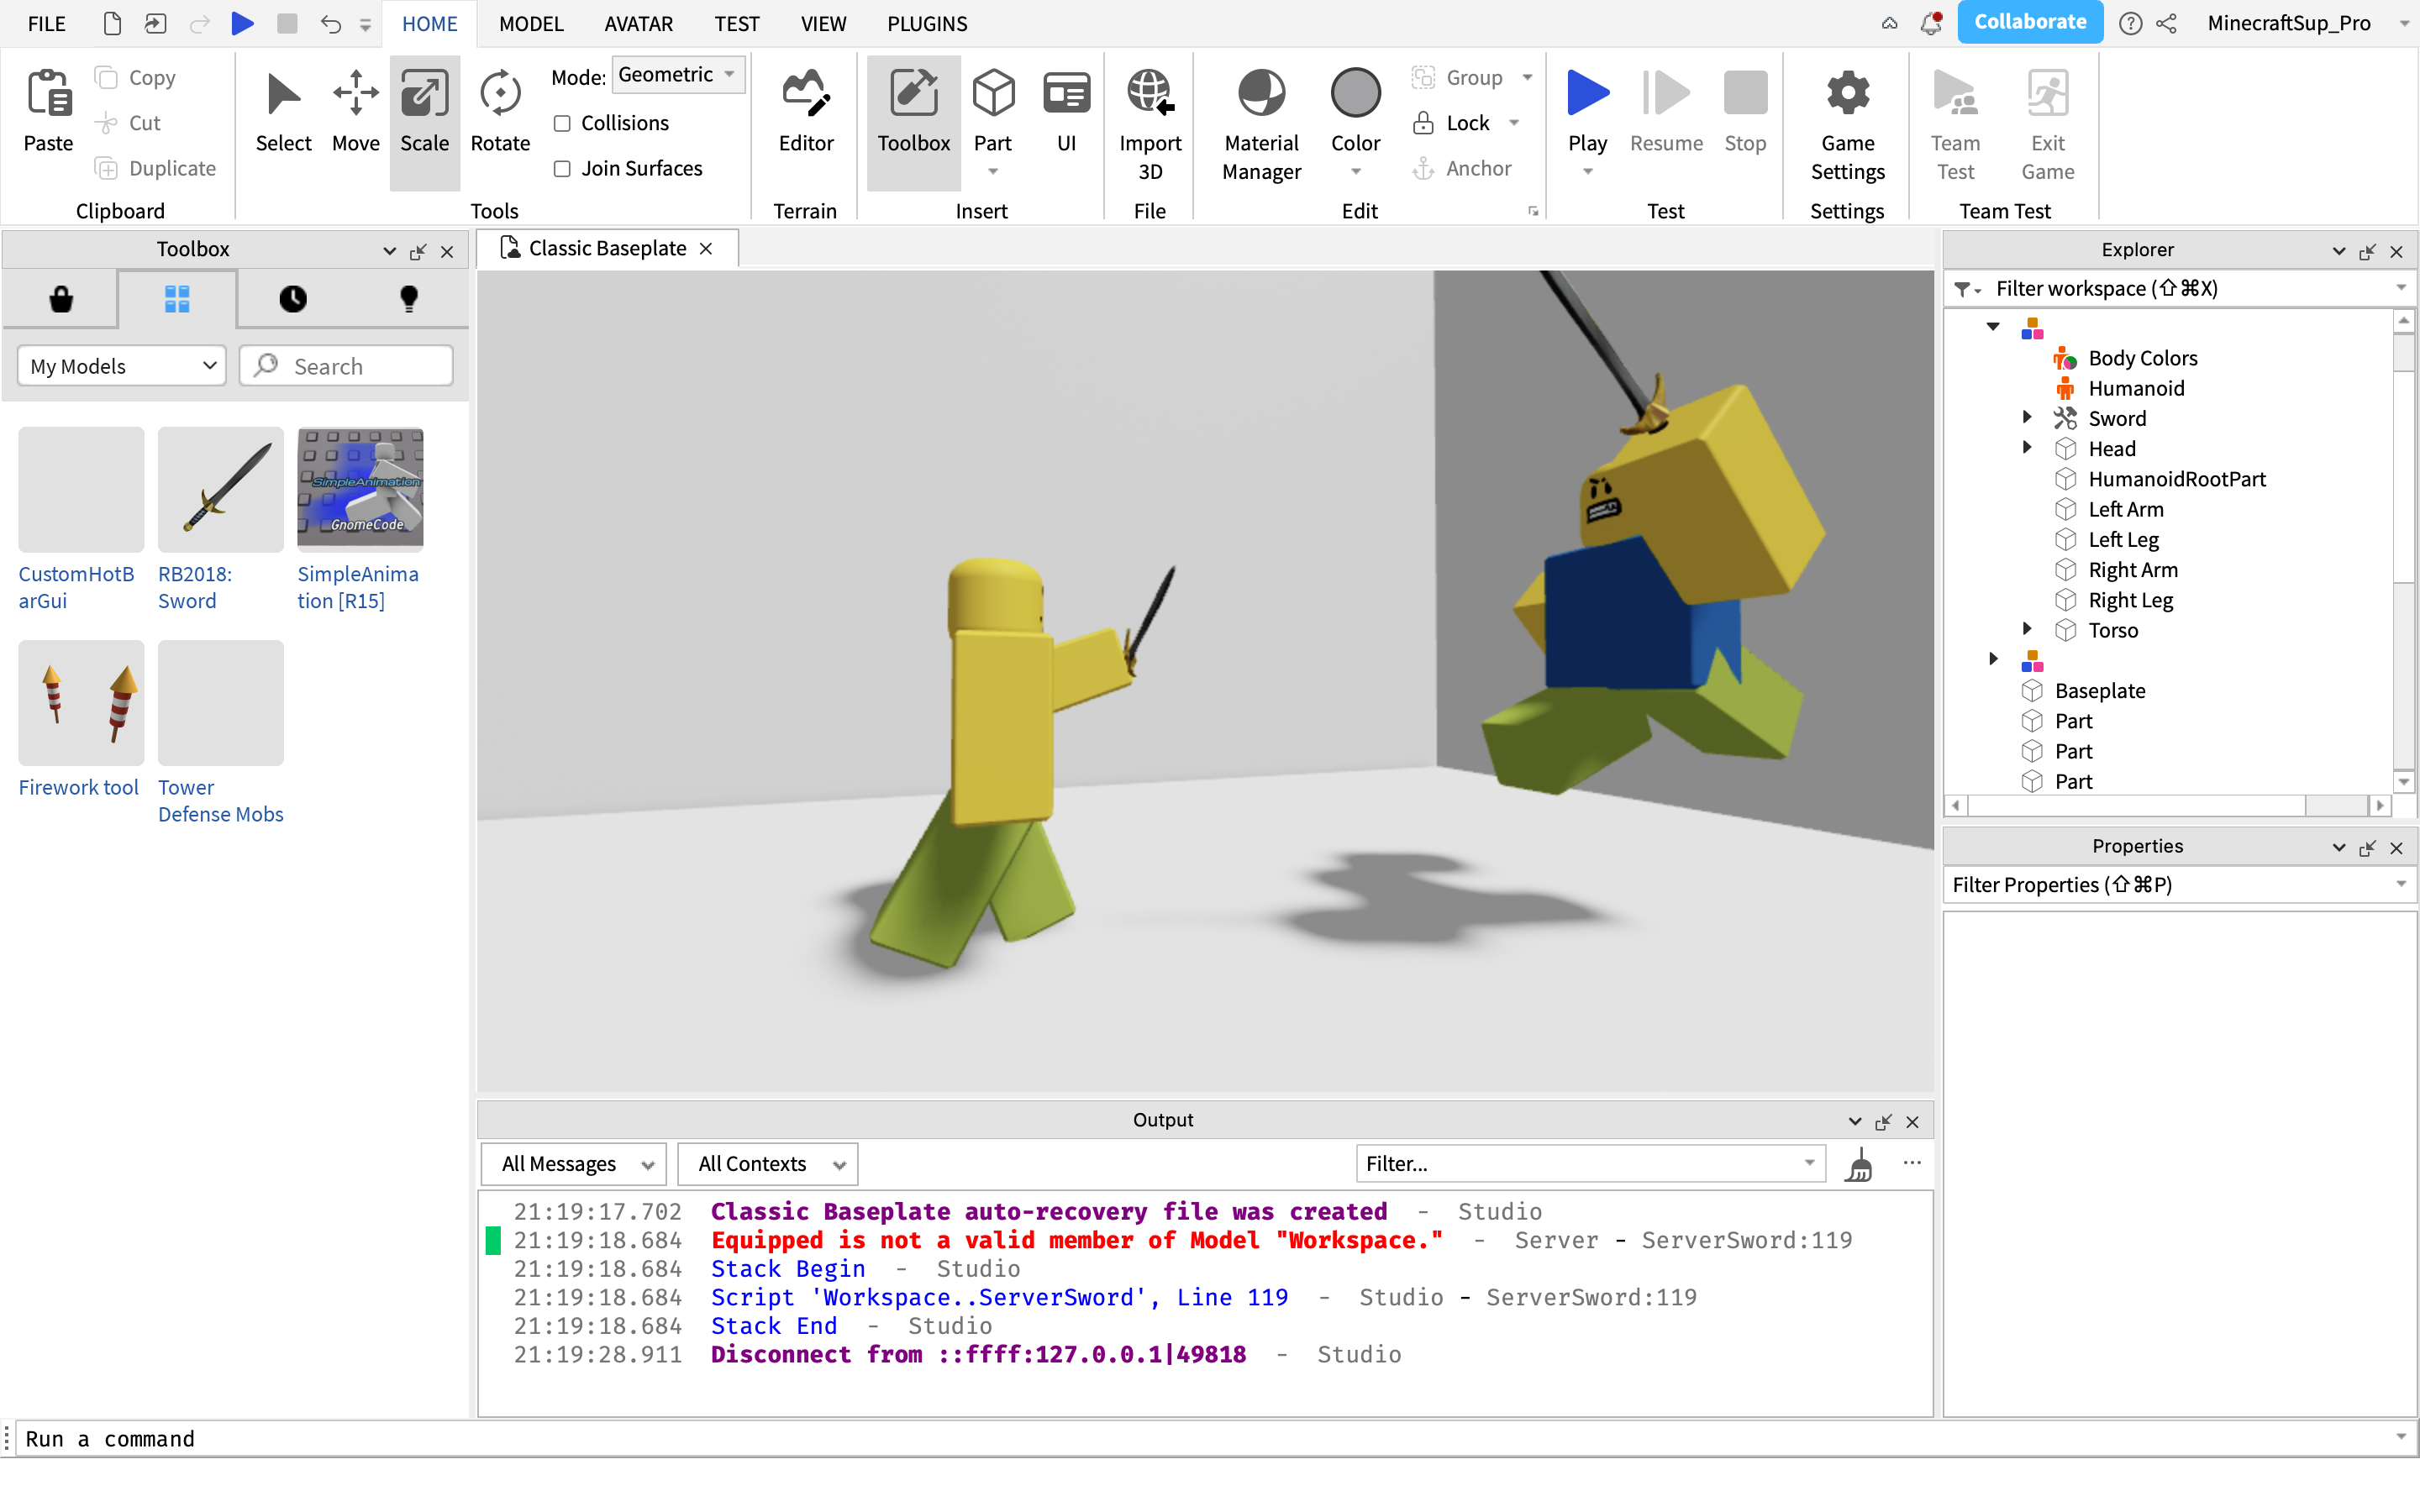Viewport: 2420px width, 1512px height.
Task: Open the notifications bell
Action: click(x=1931, y=23)
